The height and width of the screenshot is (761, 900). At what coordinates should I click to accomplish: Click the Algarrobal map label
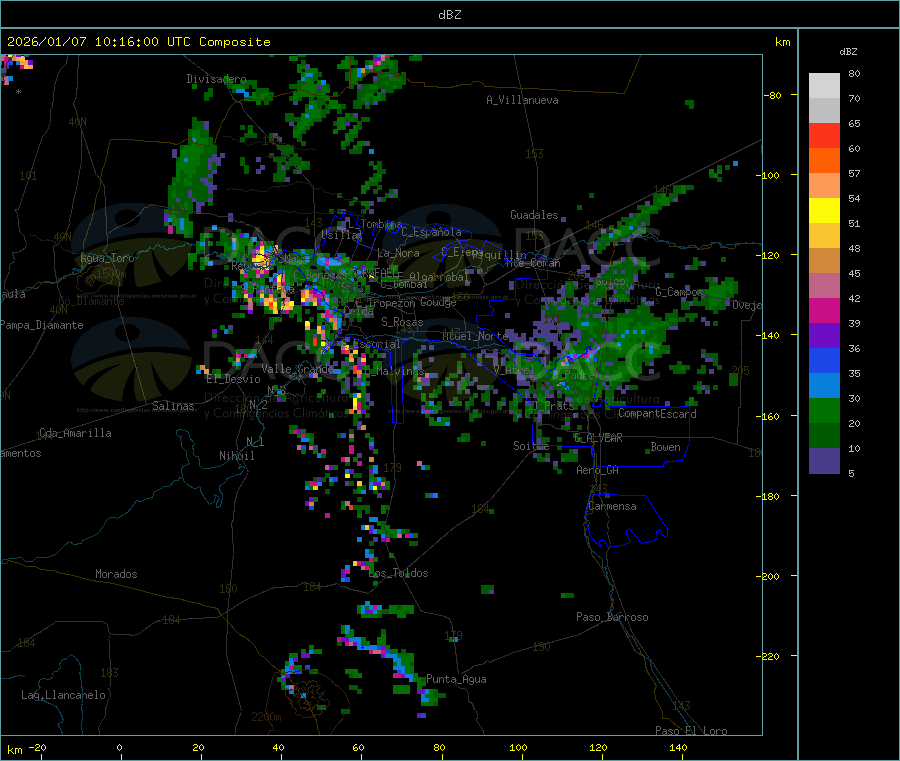tap(439, 277)
